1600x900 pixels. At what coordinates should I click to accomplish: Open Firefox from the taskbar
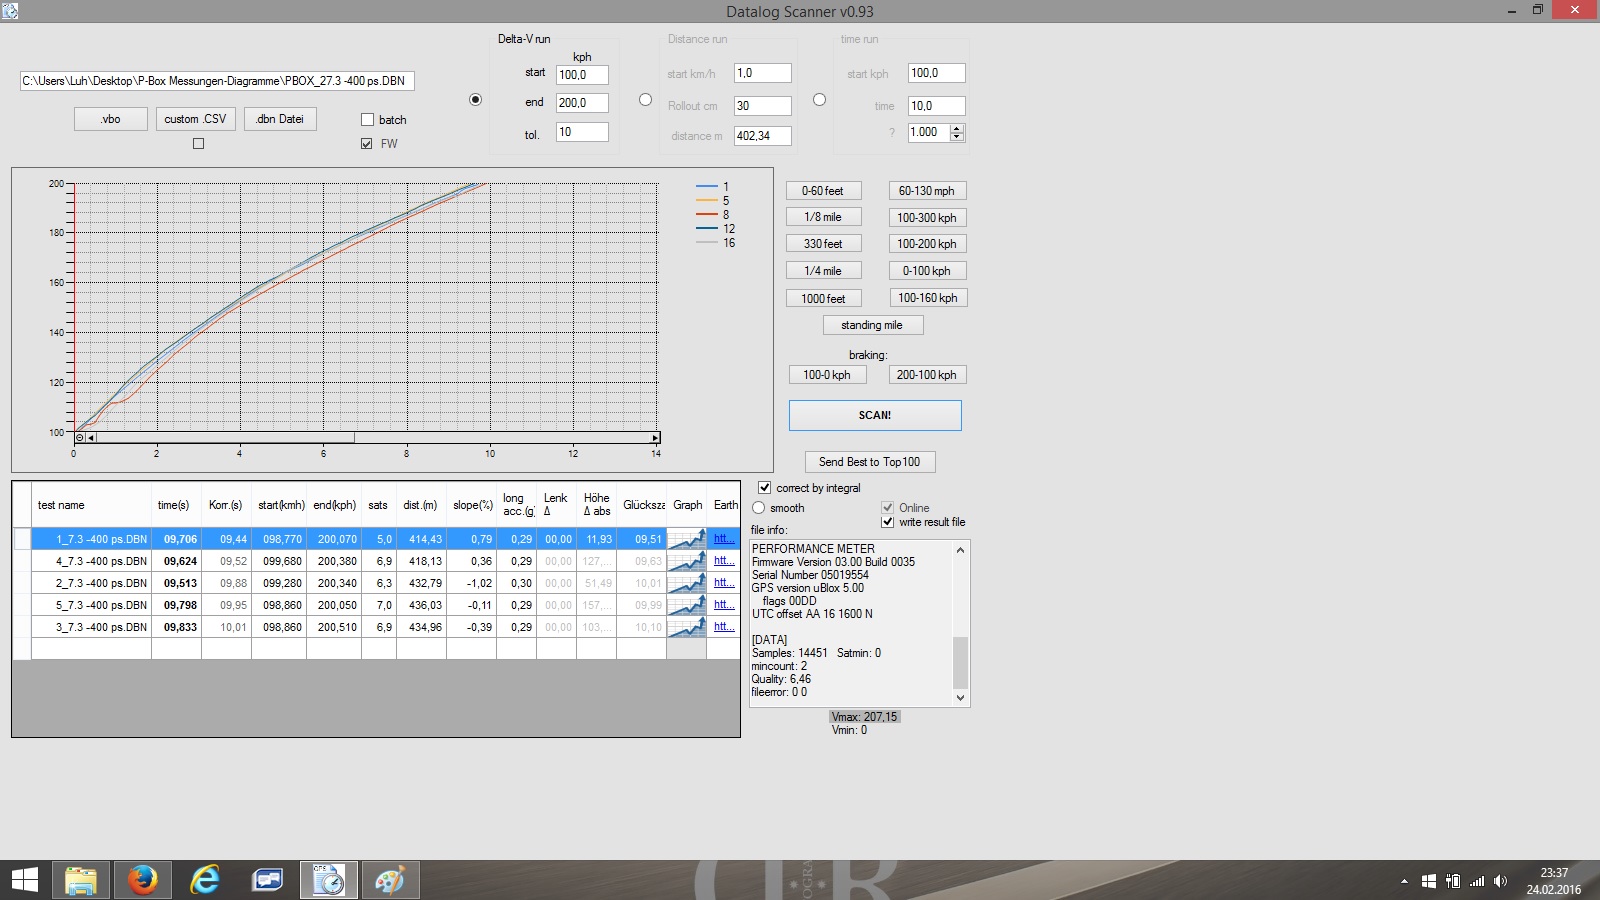pos(142,880)
